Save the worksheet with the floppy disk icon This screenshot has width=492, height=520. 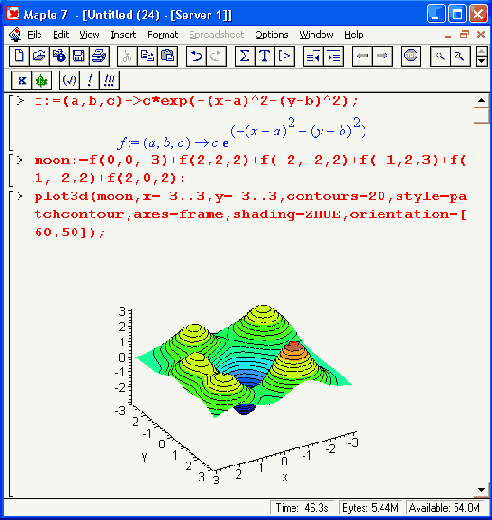(79, 56)
